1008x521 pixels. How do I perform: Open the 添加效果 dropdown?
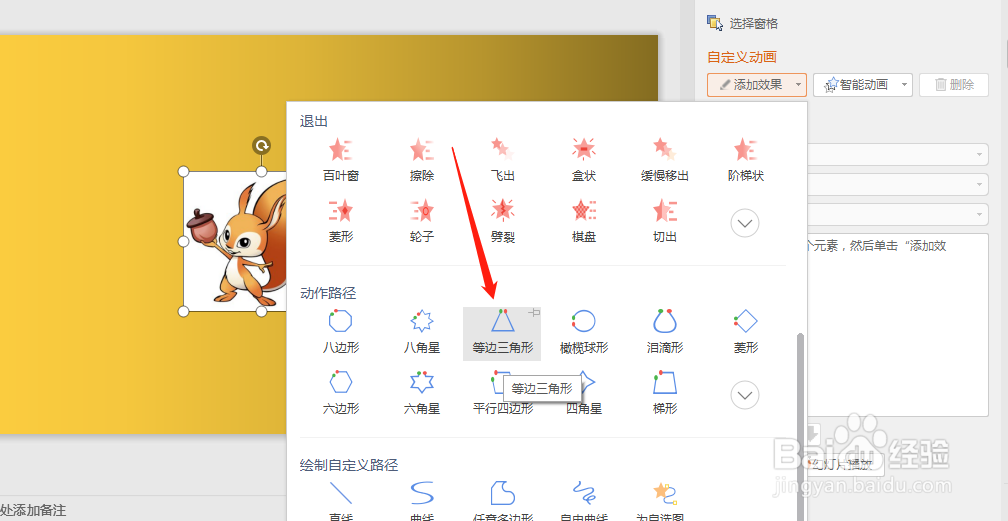(757, 84)
